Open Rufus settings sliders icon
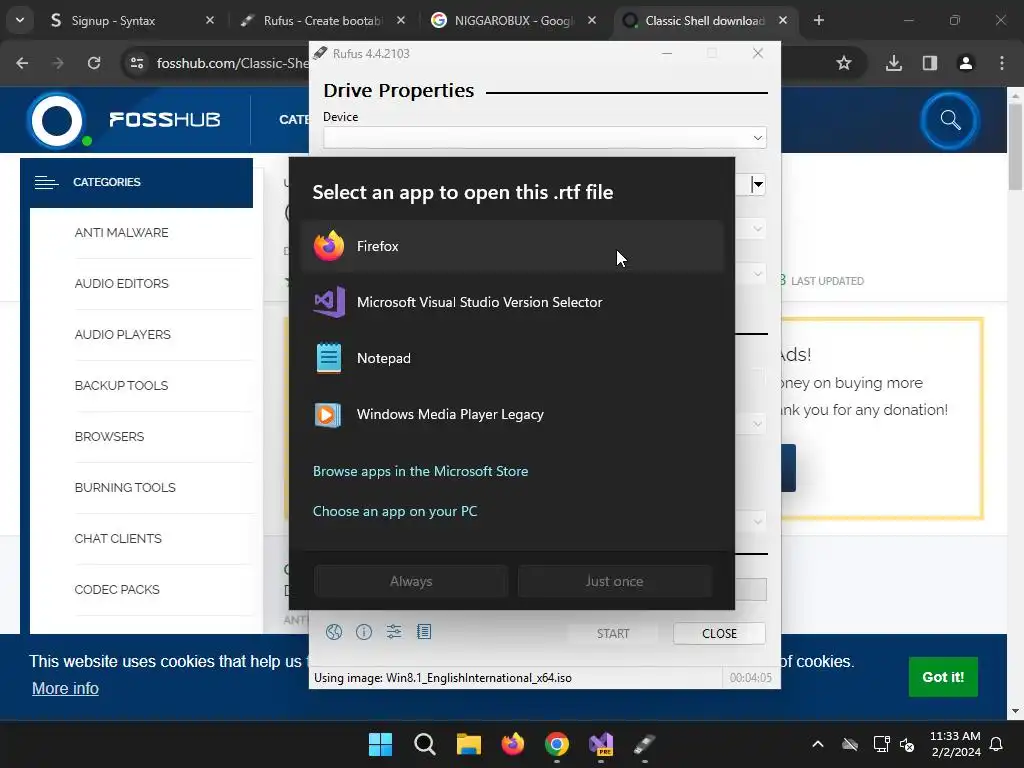 pos(394,632)
